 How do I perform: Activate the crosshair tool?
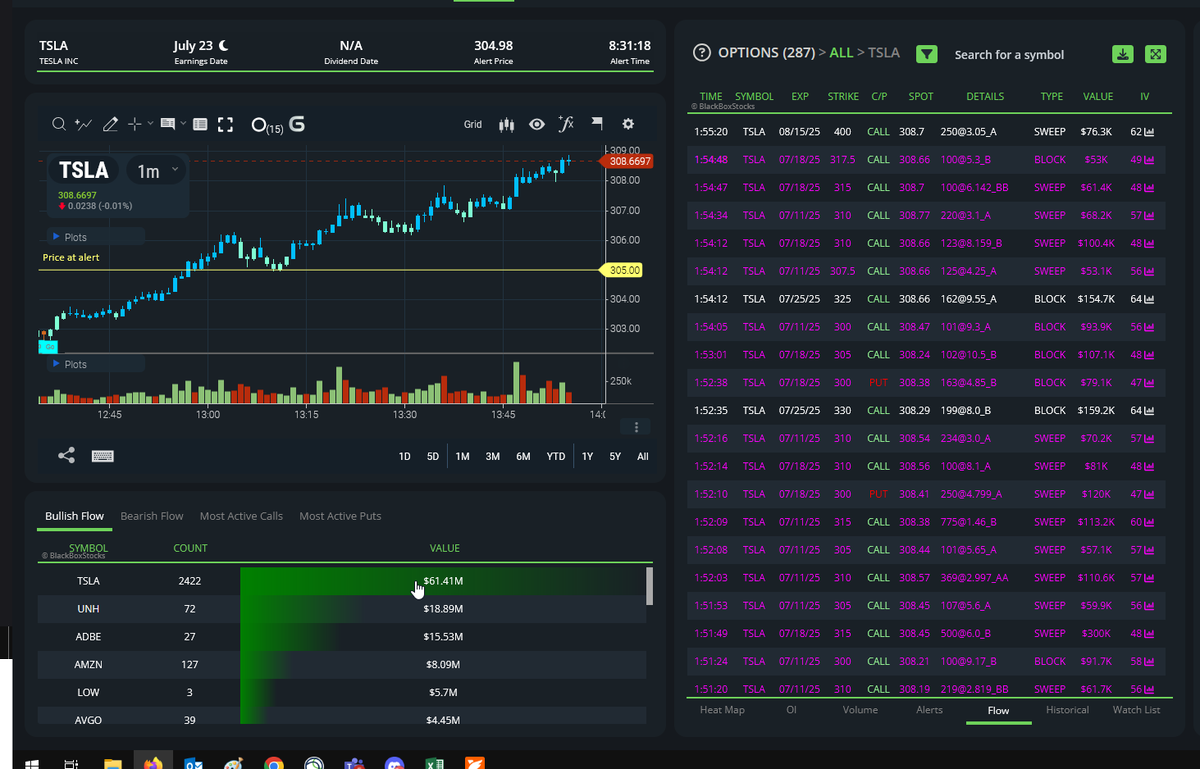(x=135, y=124)
